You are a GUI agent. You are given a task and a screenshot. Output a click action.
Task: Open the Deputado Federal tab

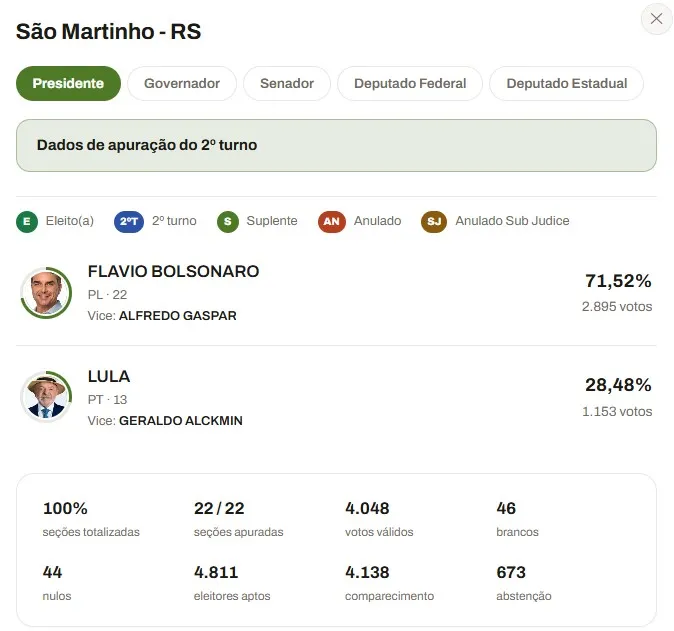tap(410, 83)
